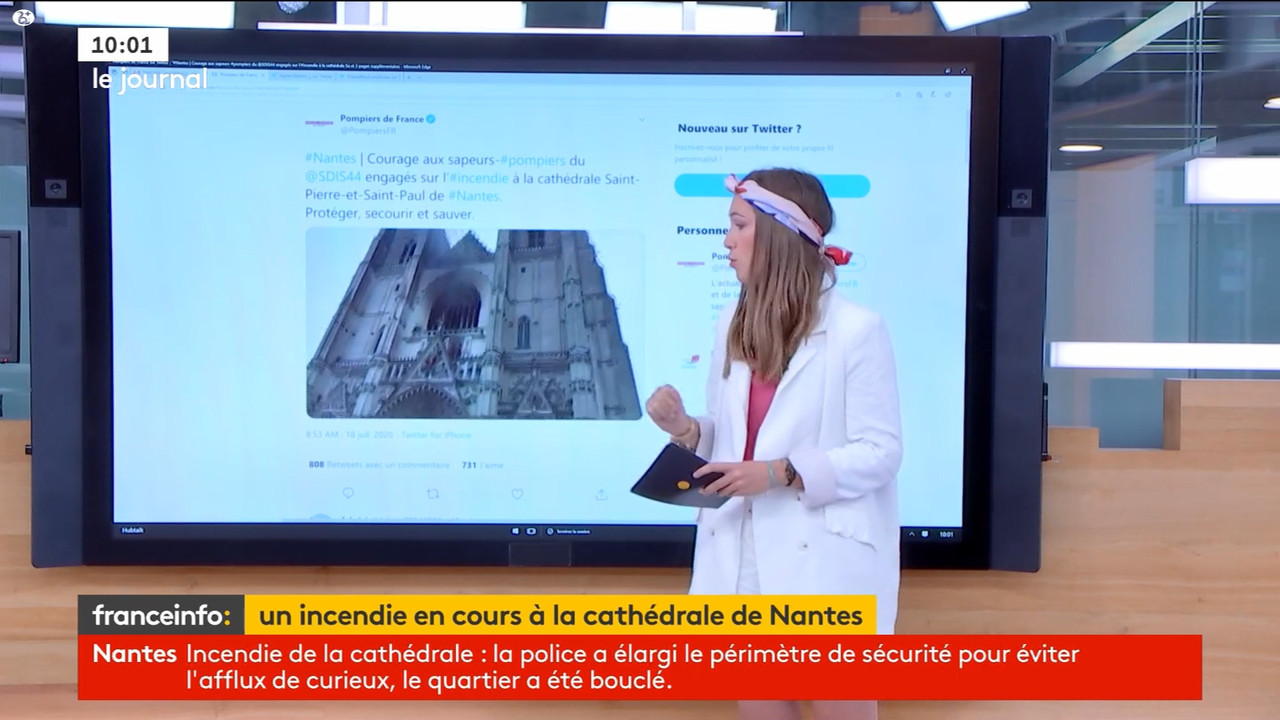The image size is (1280, 720).
Task: Open Pompiers de France account name
Action: click(382, 118)
